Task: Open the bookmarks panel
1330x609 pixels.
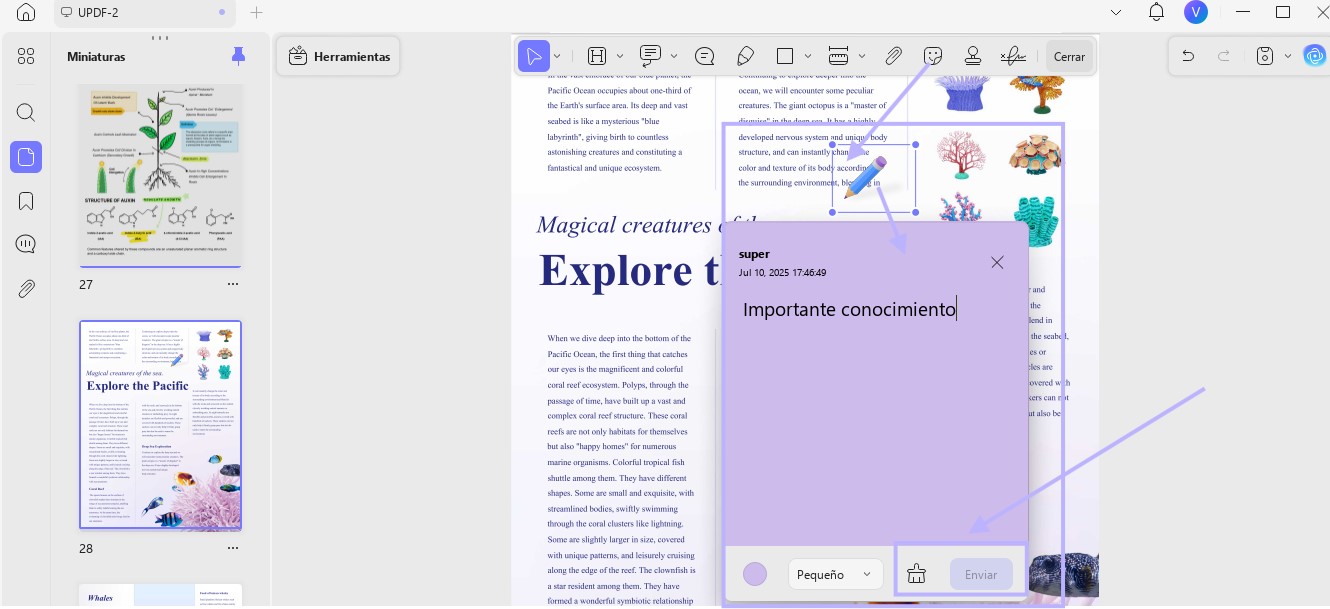Action: click(x=26, y=201)
